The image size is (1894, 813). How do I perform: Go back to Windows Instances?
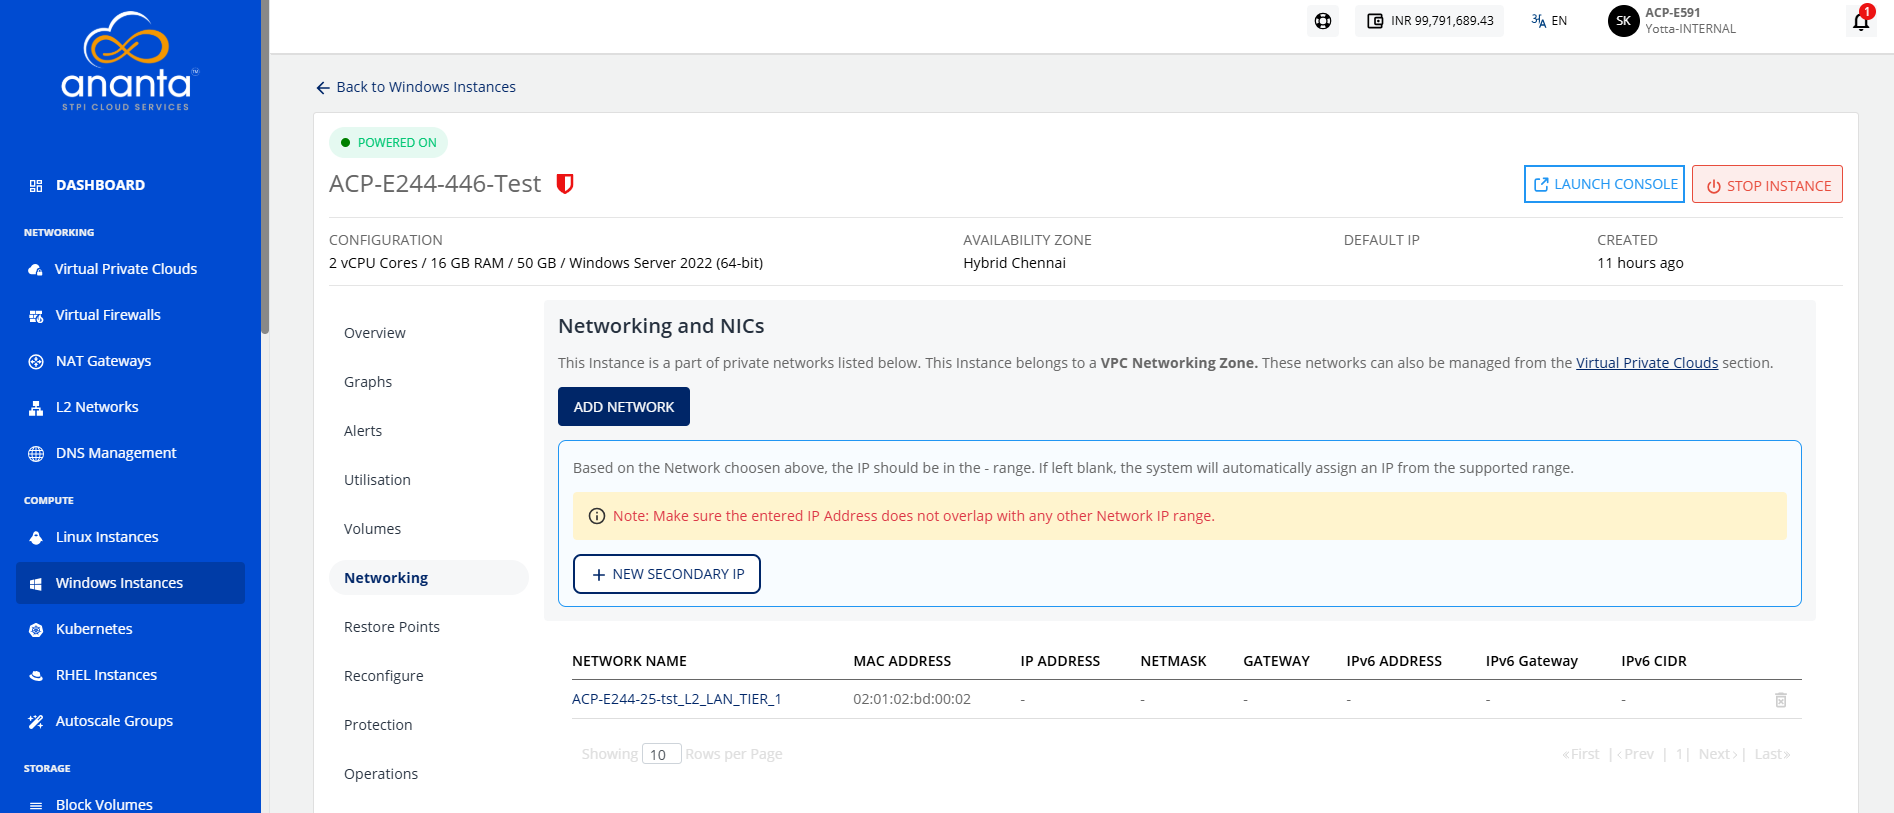(x=416, y=87)
